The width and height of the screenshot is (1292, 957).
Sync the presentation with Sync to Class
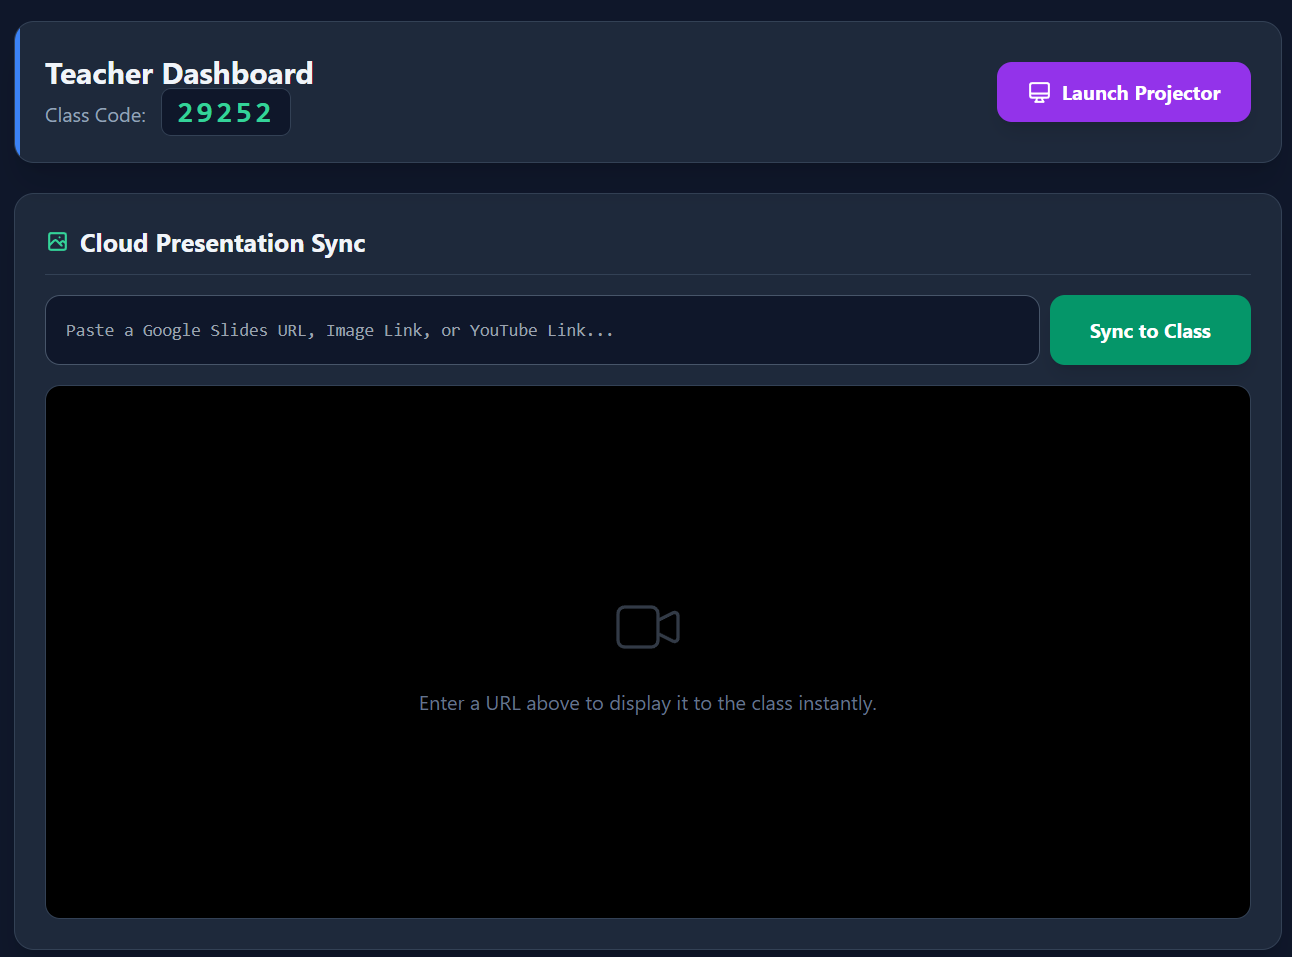click(1150, 330)
